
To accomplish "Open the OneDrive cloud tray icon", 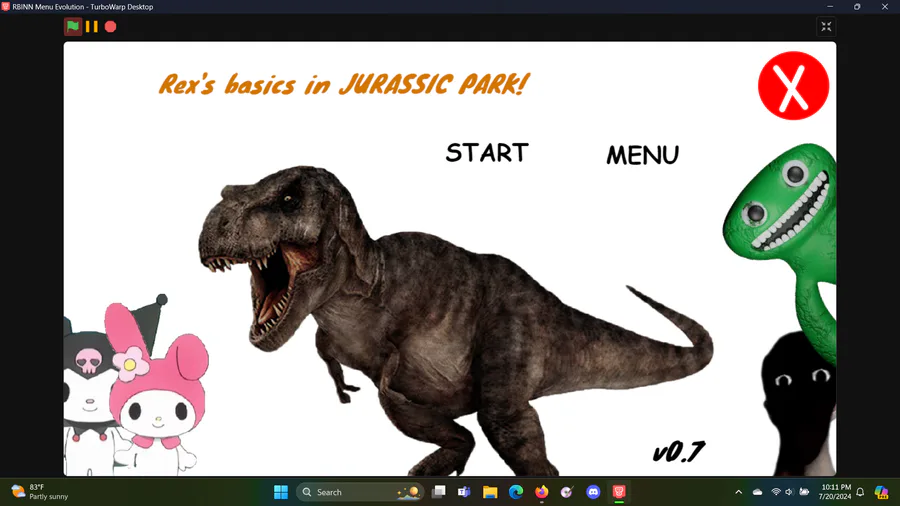I will pyautogui.click(x=758, y=492).
